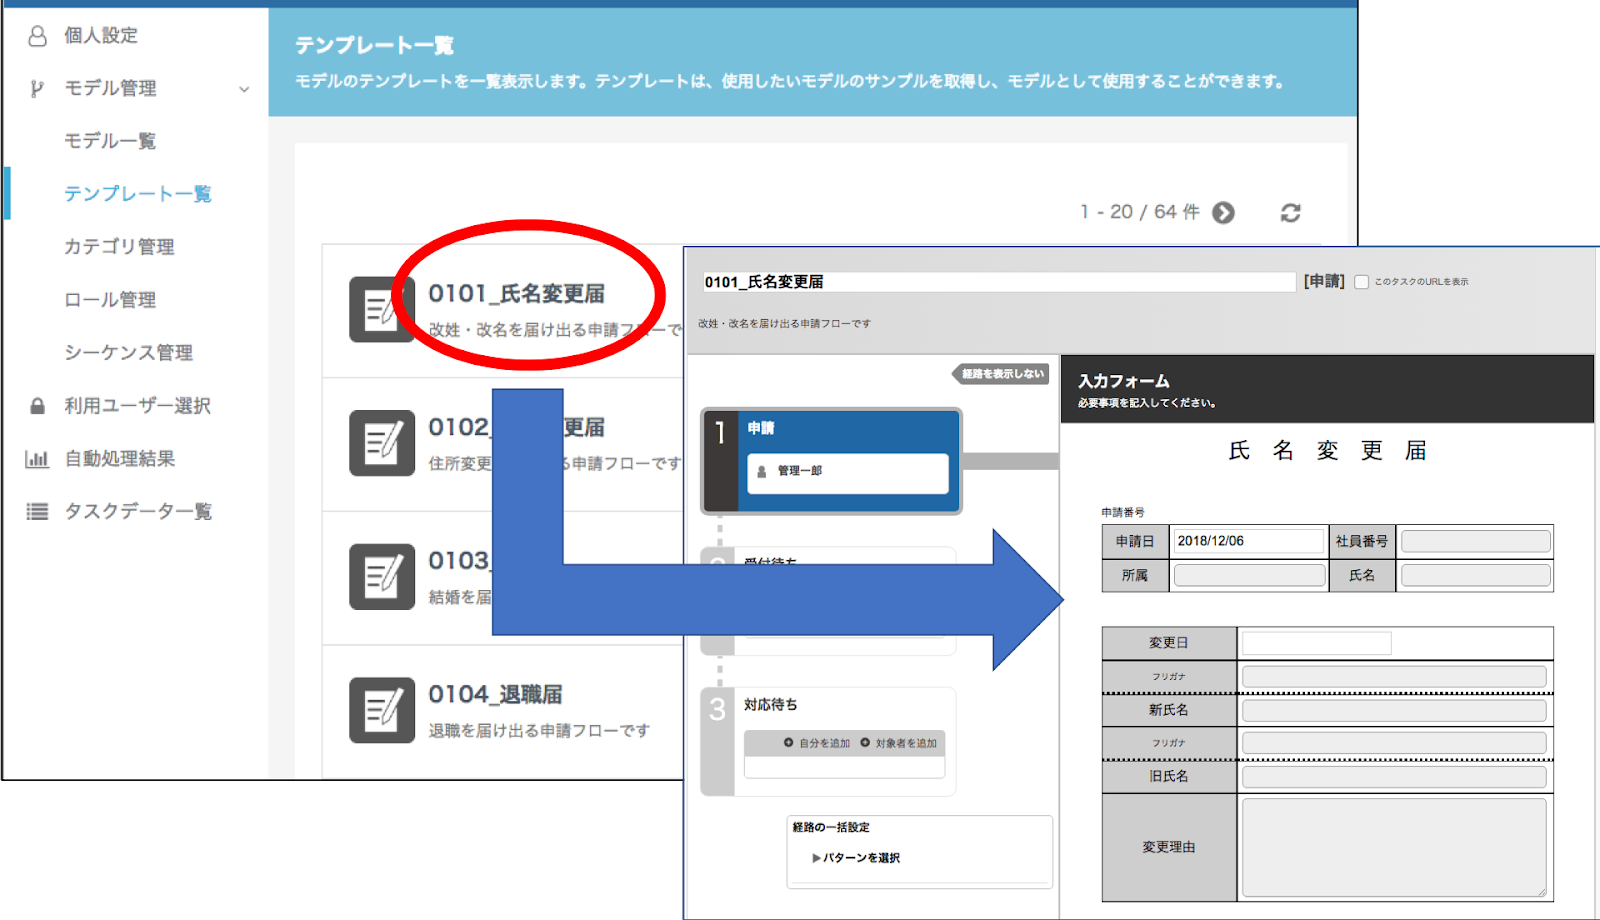1600x920 pixels.
Task: Click the 0103 template form icon
Action: [x=381, y=577]
